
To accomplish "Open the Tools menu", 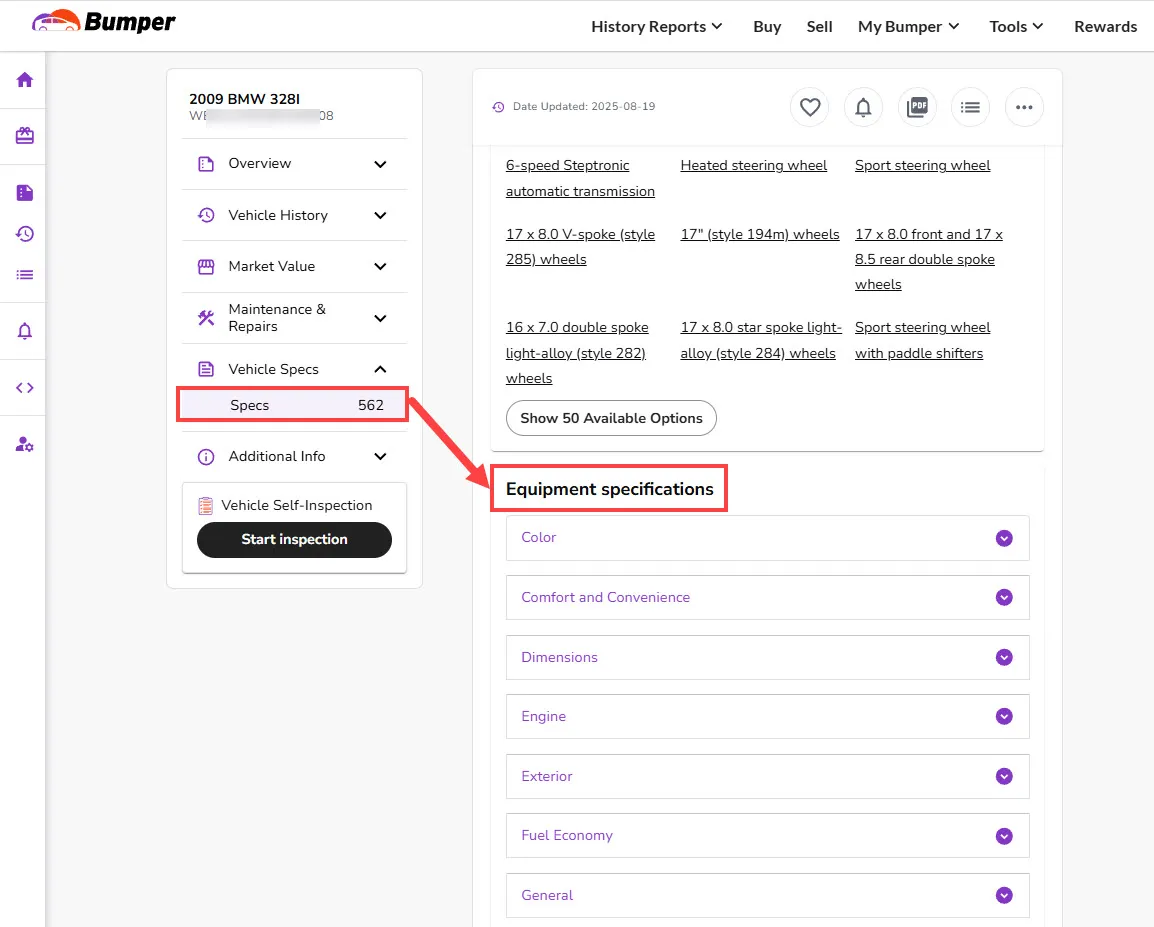I will click(1015, 26).
